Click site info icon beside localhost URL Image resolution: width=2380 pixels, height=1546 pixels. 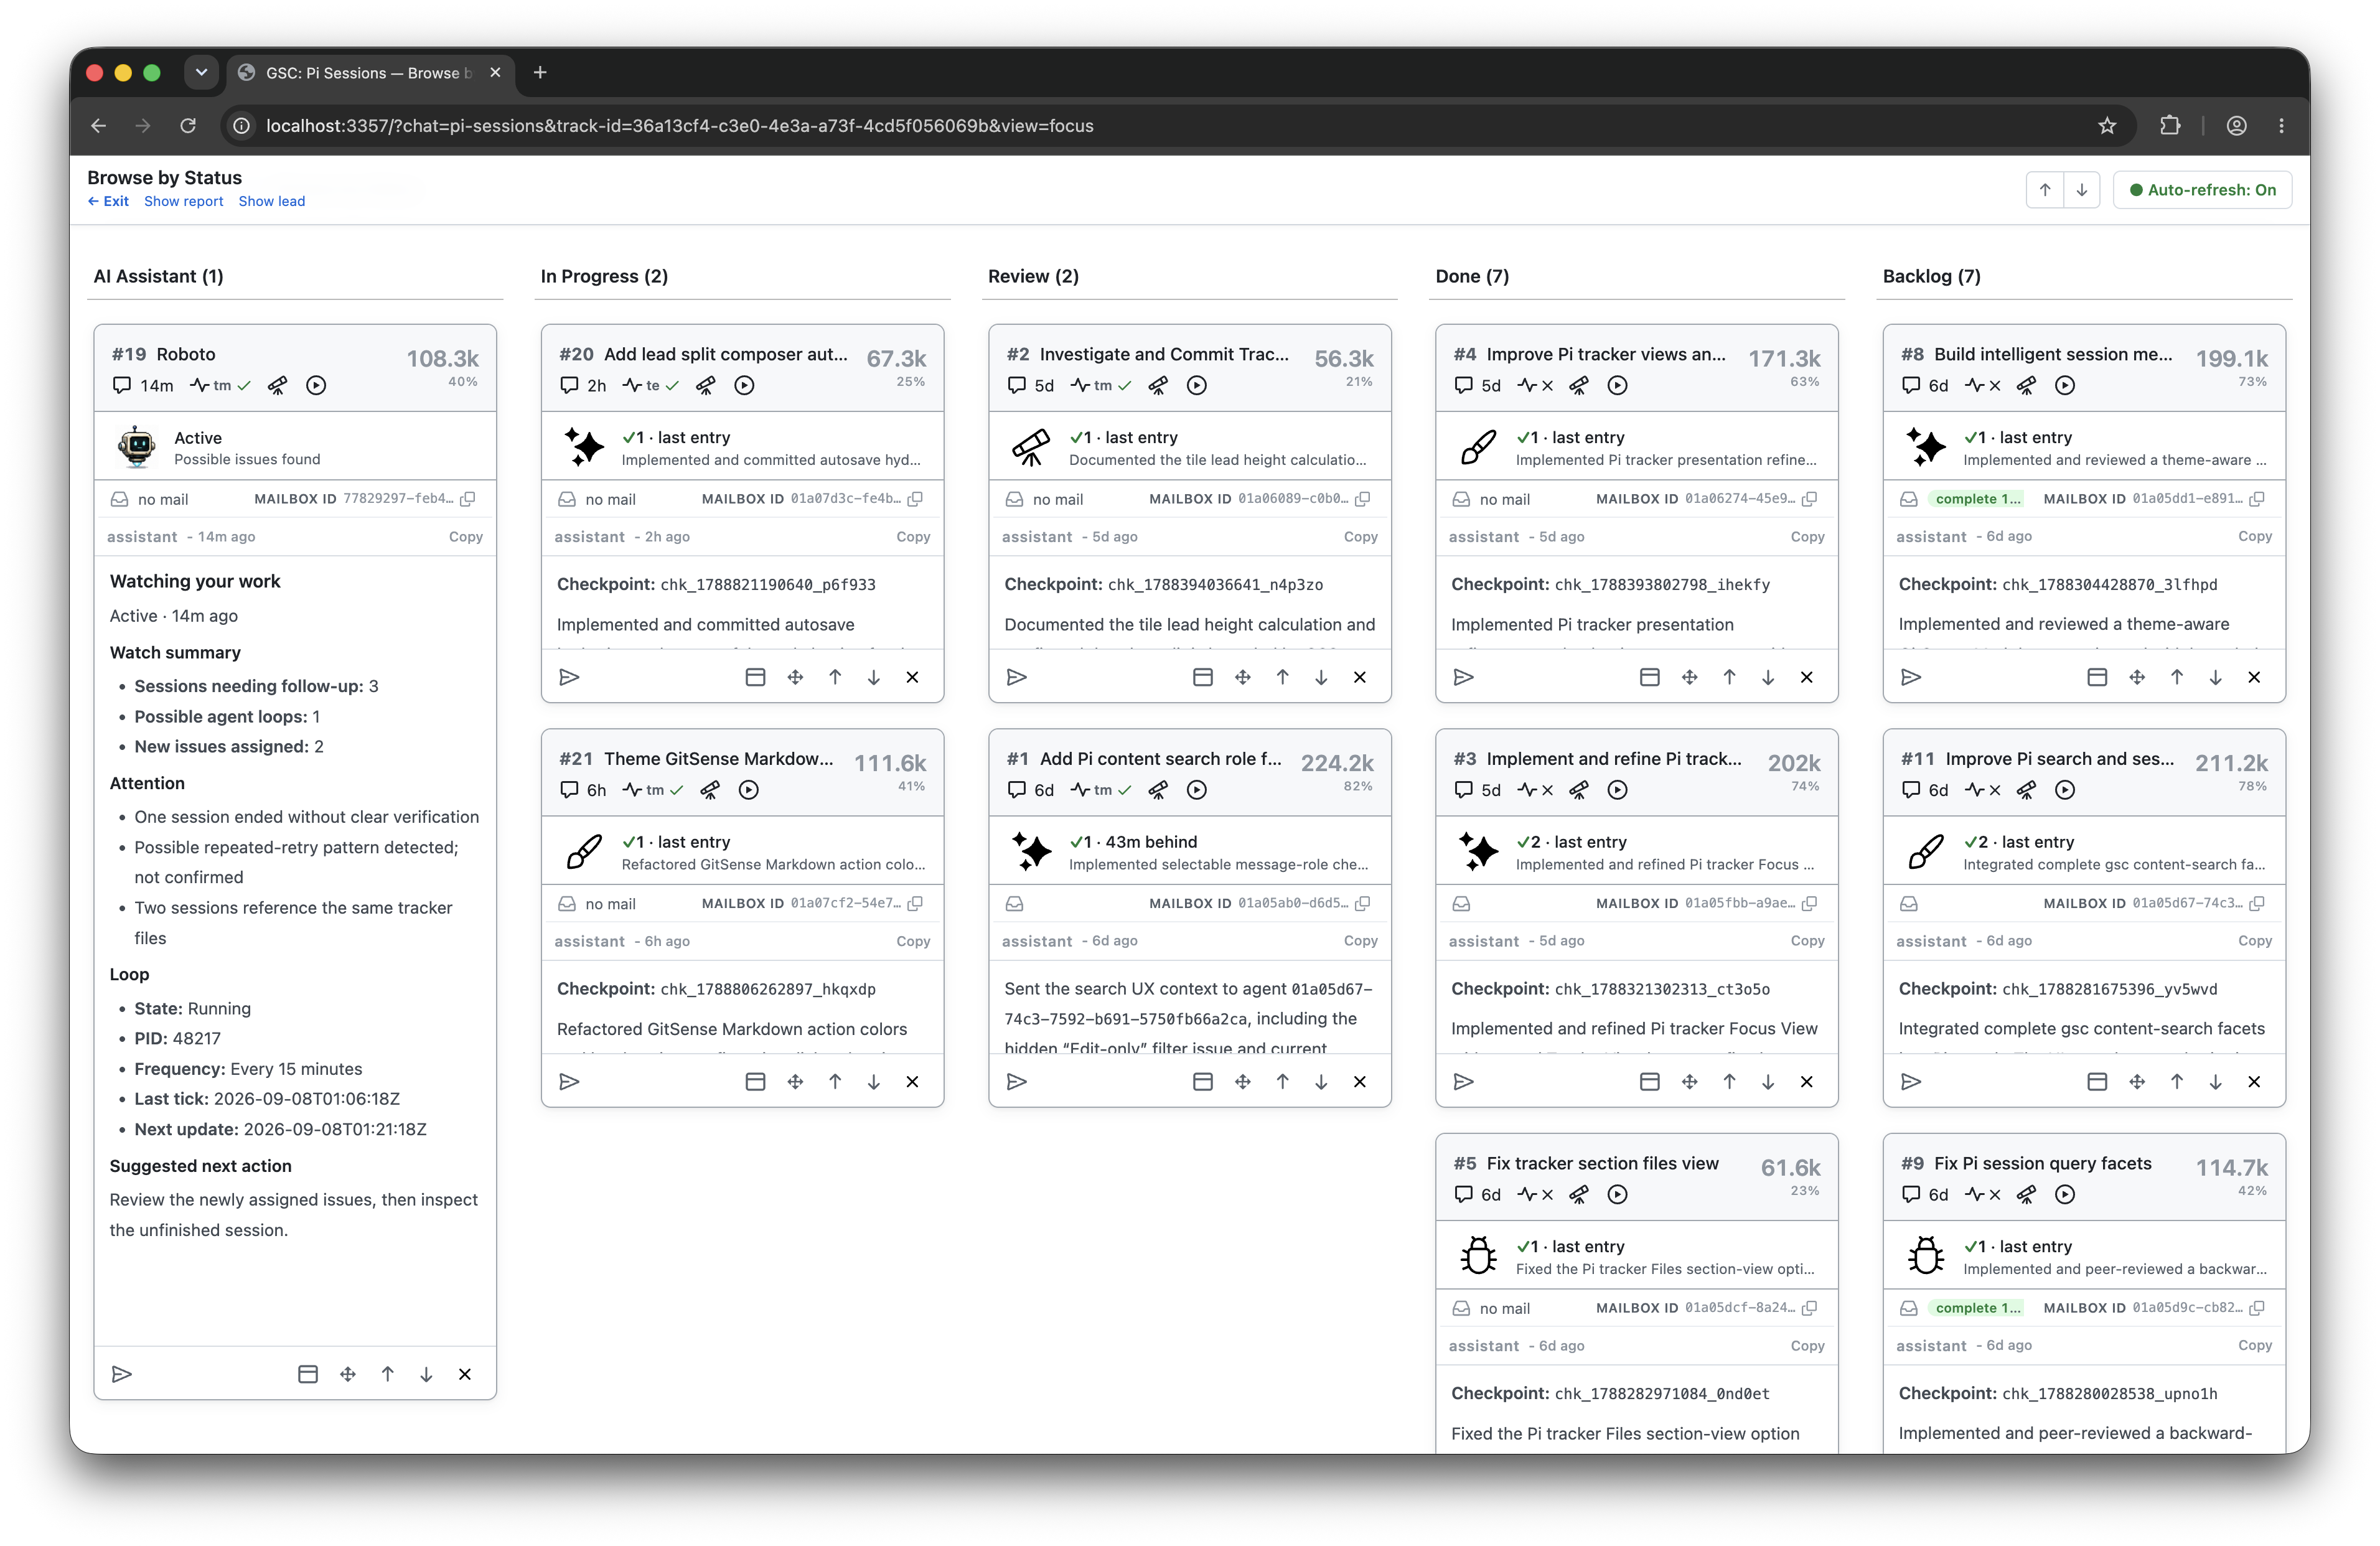pyautogui.click(x=241, y=125)
